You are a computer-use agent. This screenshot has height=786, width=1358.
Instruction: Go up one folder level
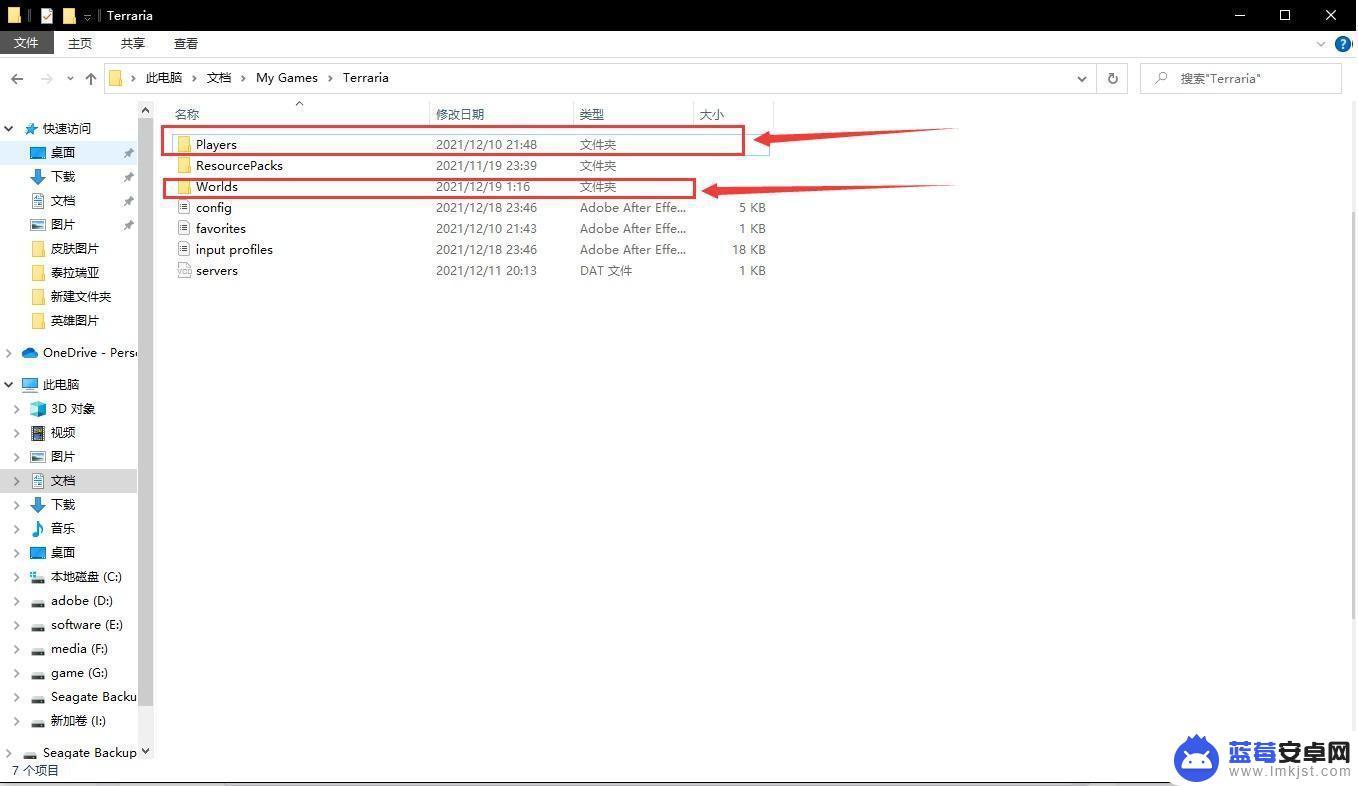coord(91,78)
